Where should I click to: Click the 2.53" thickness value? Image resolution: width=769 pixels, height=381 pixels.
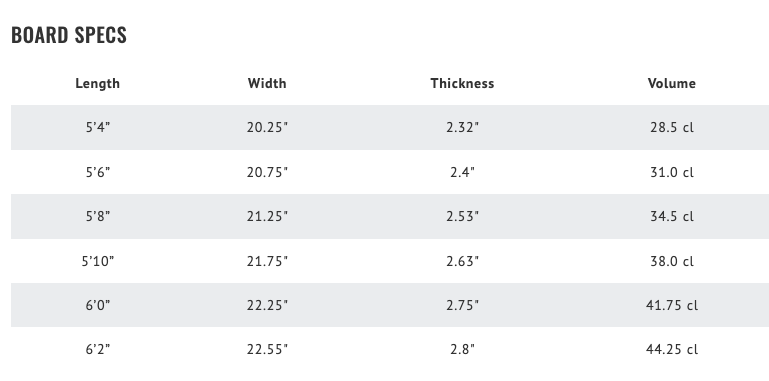462,216
